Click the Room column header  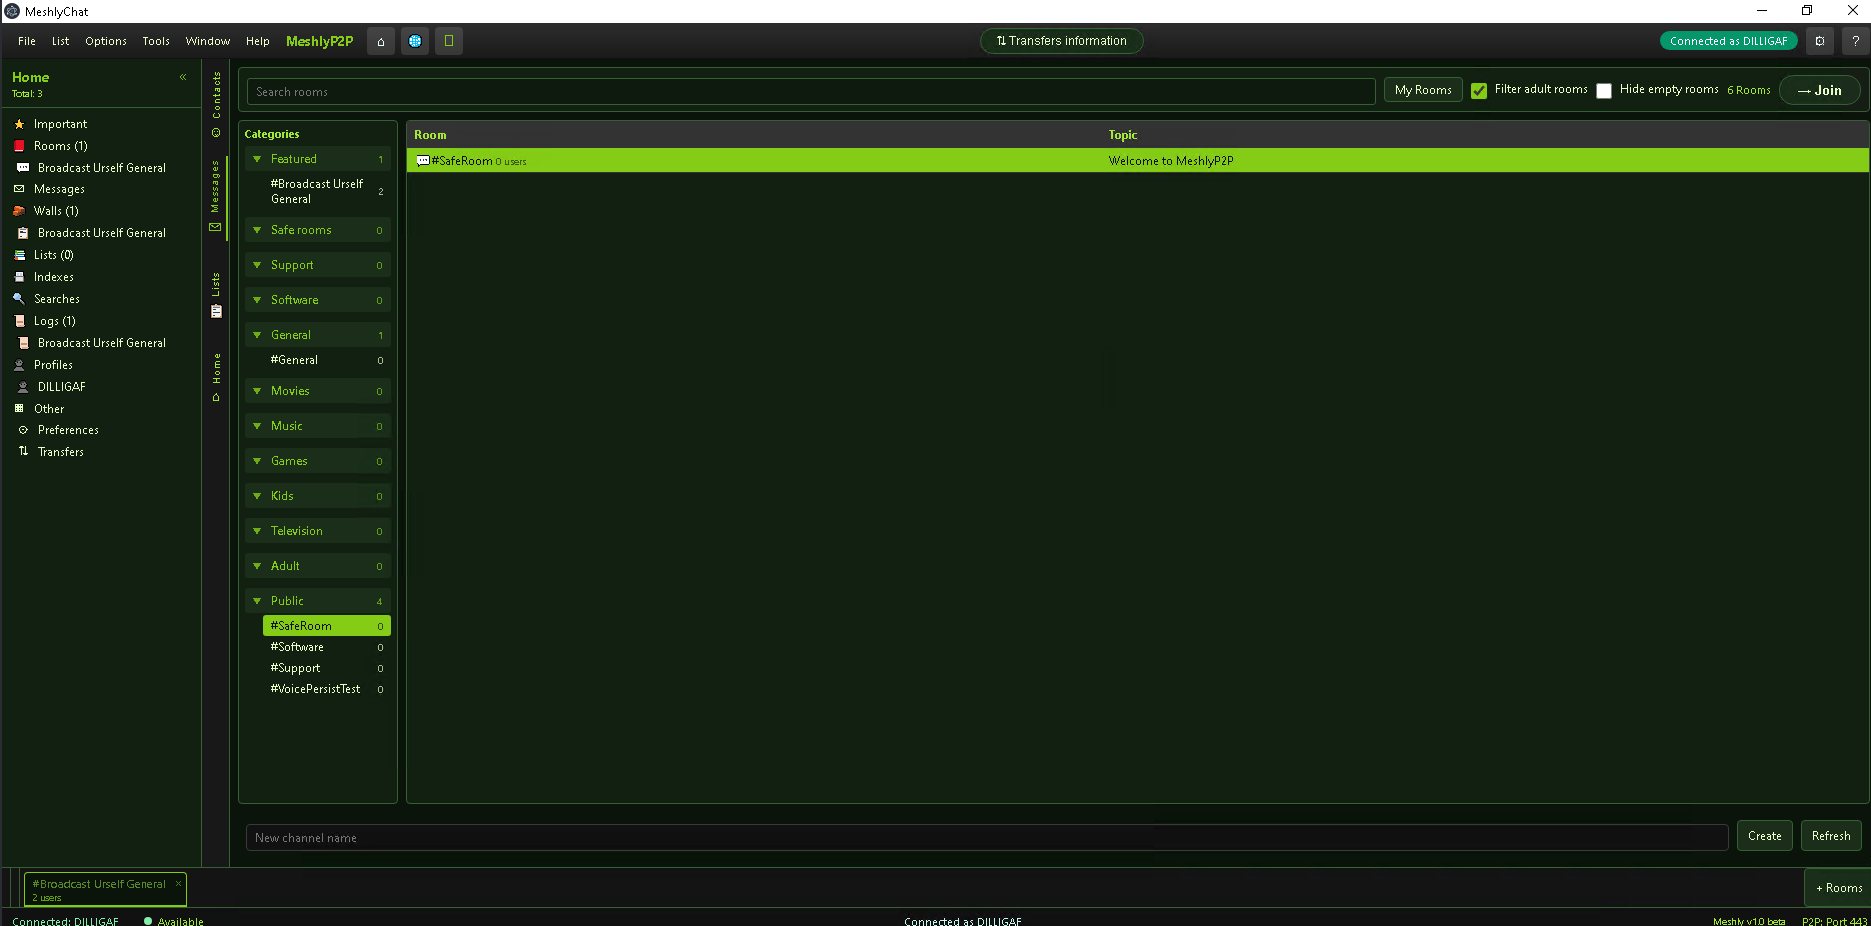(x=430, y=135)
